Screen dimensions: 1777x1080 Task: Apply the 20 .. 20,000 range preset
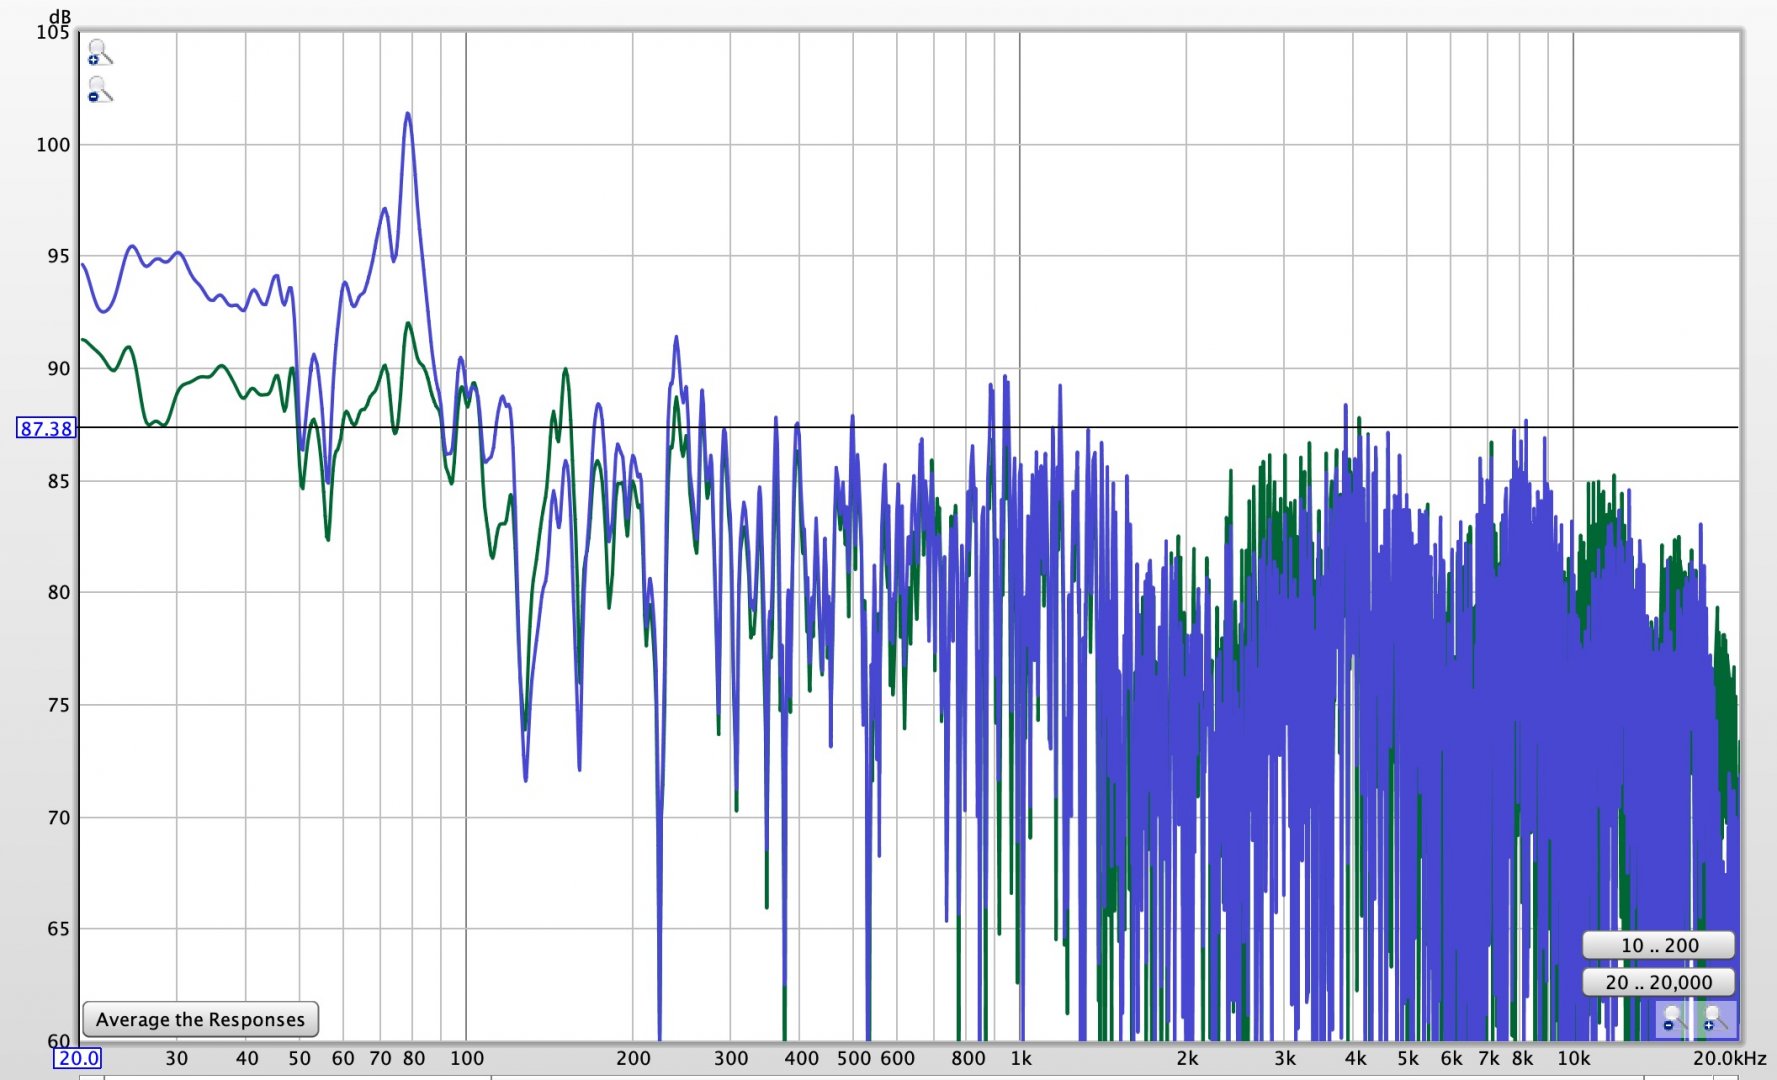pos(1658,982)
